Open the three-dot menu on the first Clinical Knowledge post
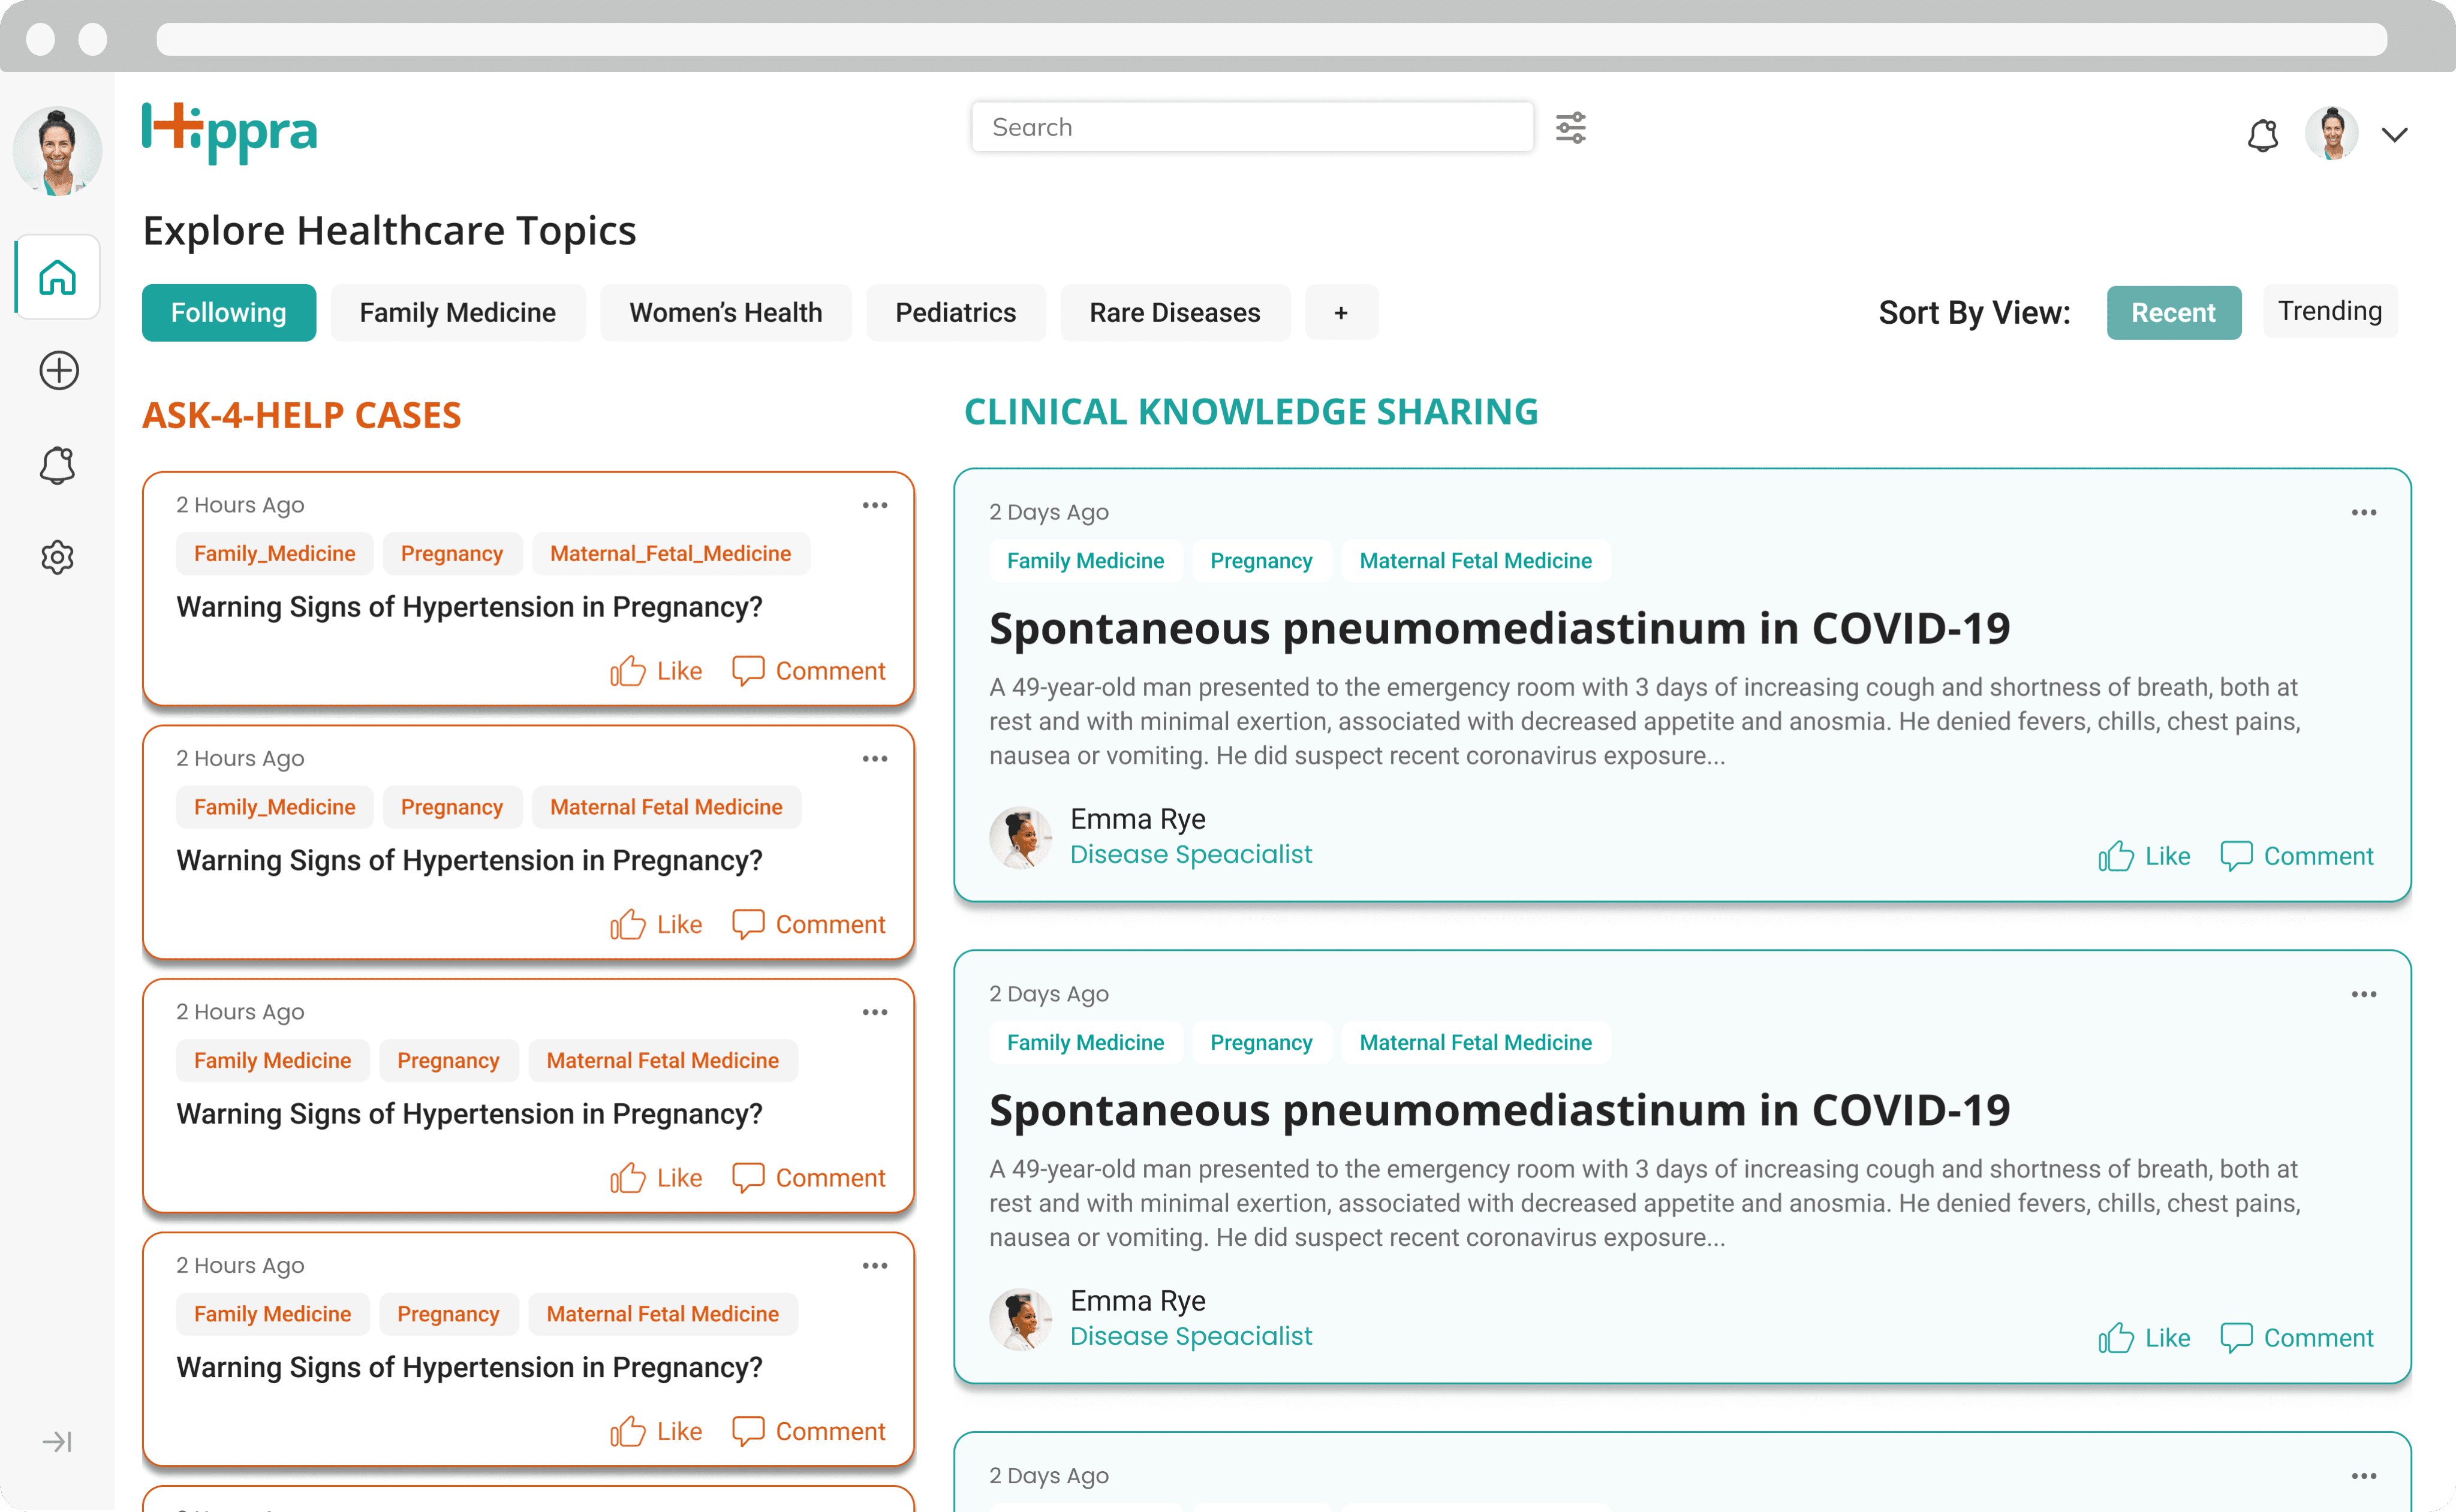 click(x=2363, y=512)
